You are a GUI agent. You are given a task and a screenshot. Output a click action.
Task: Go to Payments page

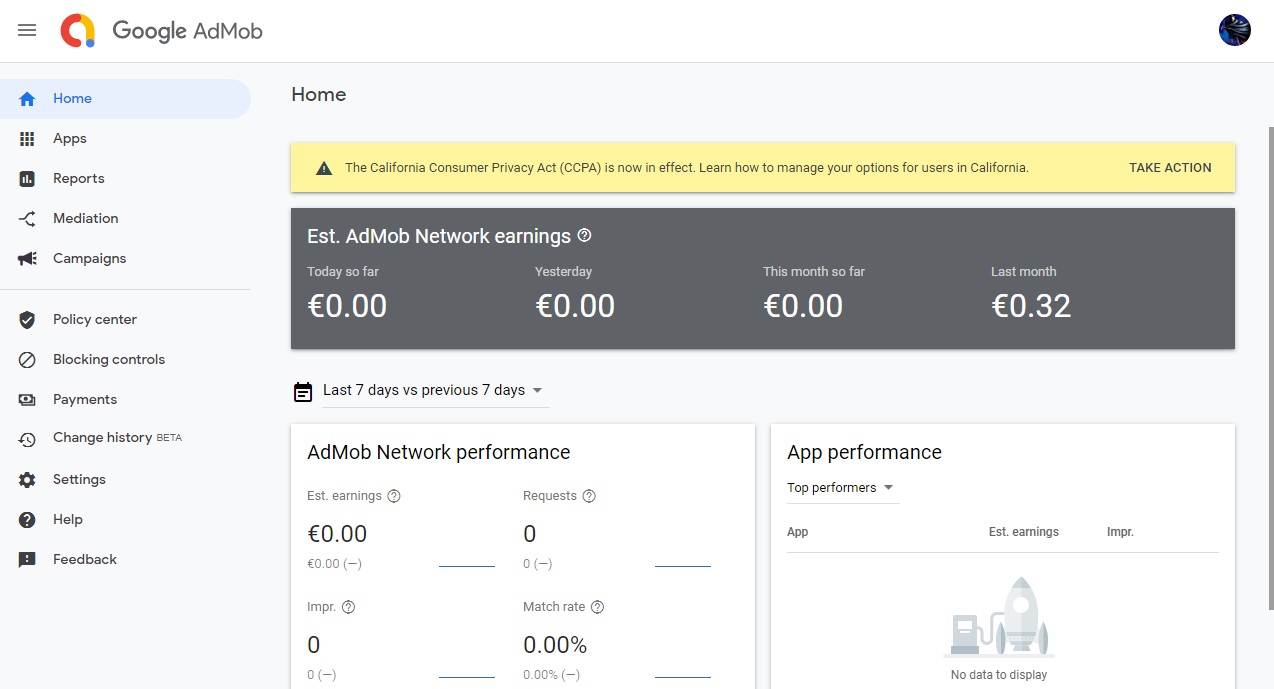pos(125,400)
